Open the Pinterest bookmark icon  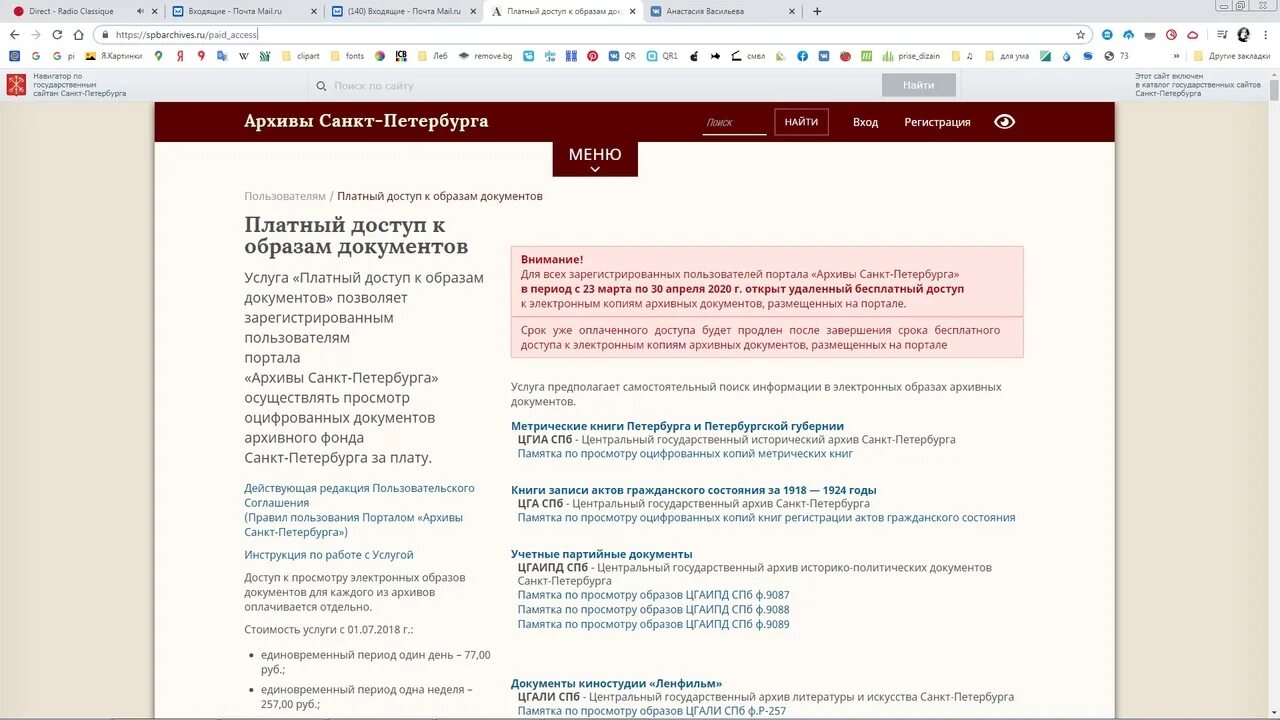point(592,56)
